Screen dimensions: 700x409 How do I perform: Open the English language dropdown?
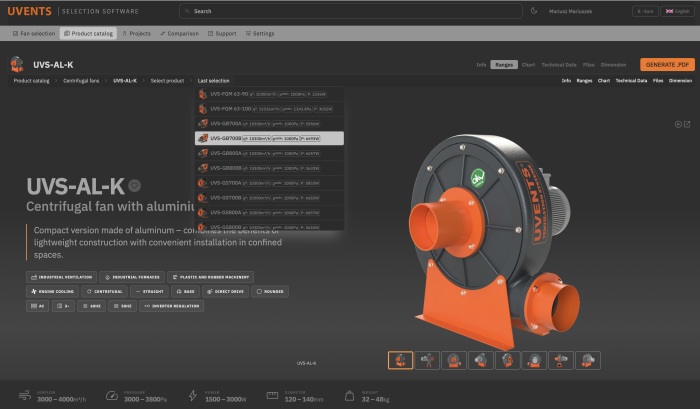tap(677, 11)
